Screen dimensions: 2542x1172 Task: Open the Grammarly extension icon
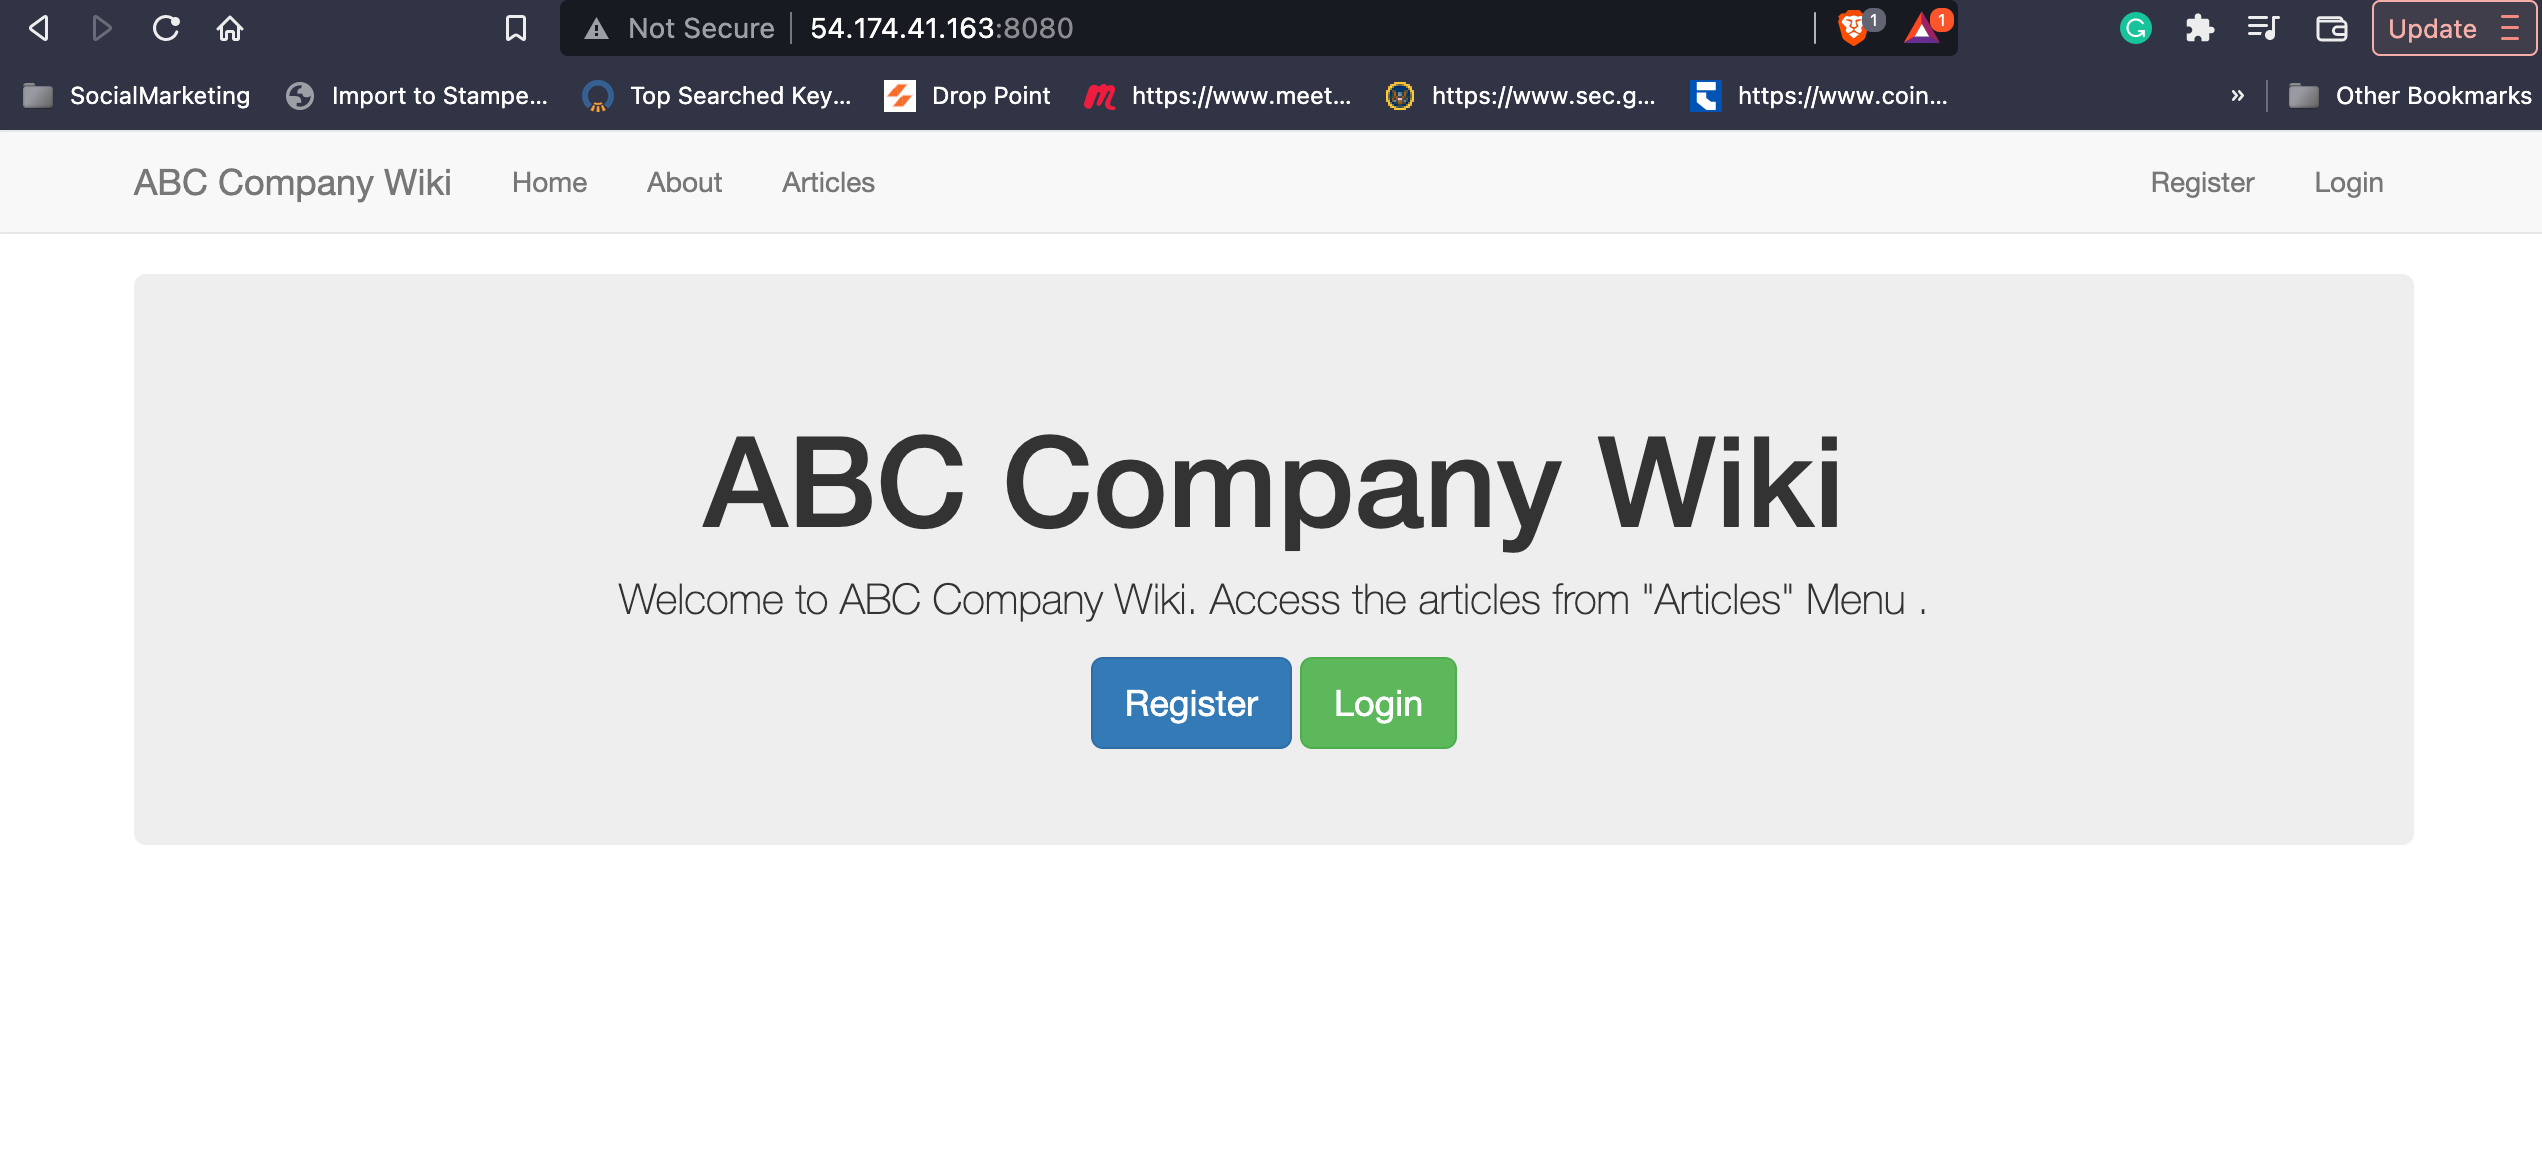[x=2135, y=28]
